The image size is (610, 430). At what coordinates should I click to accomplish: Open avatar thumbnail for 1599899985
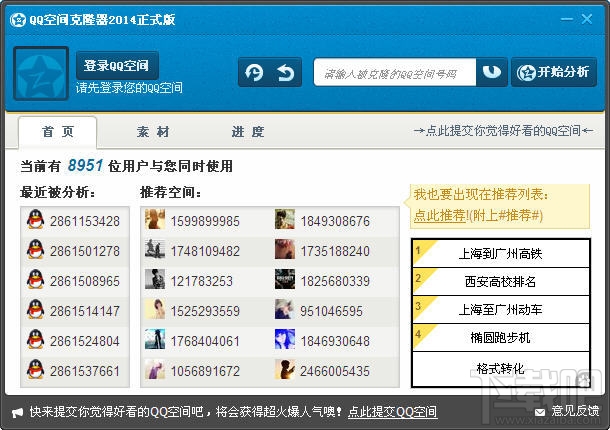click(155, 219)
